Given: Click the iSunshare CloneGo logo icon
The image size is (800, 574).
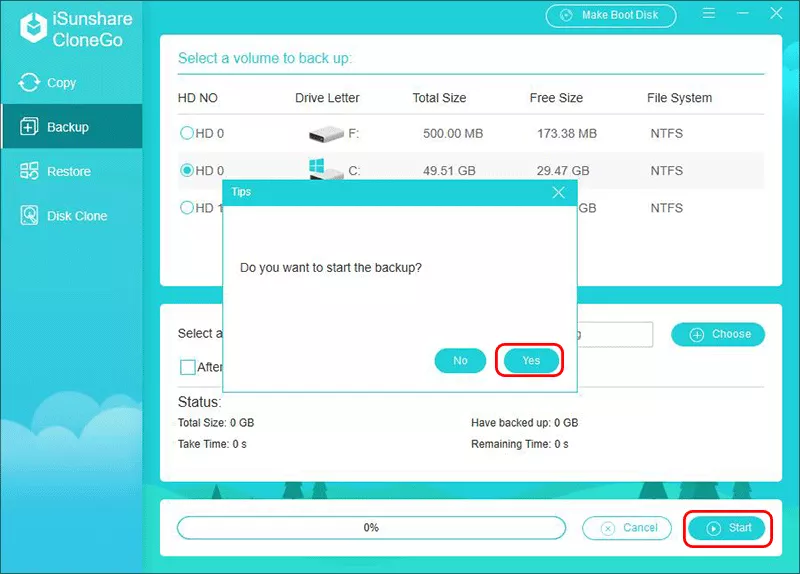Looking at the screenshot, I should click(x=33, y=28).
